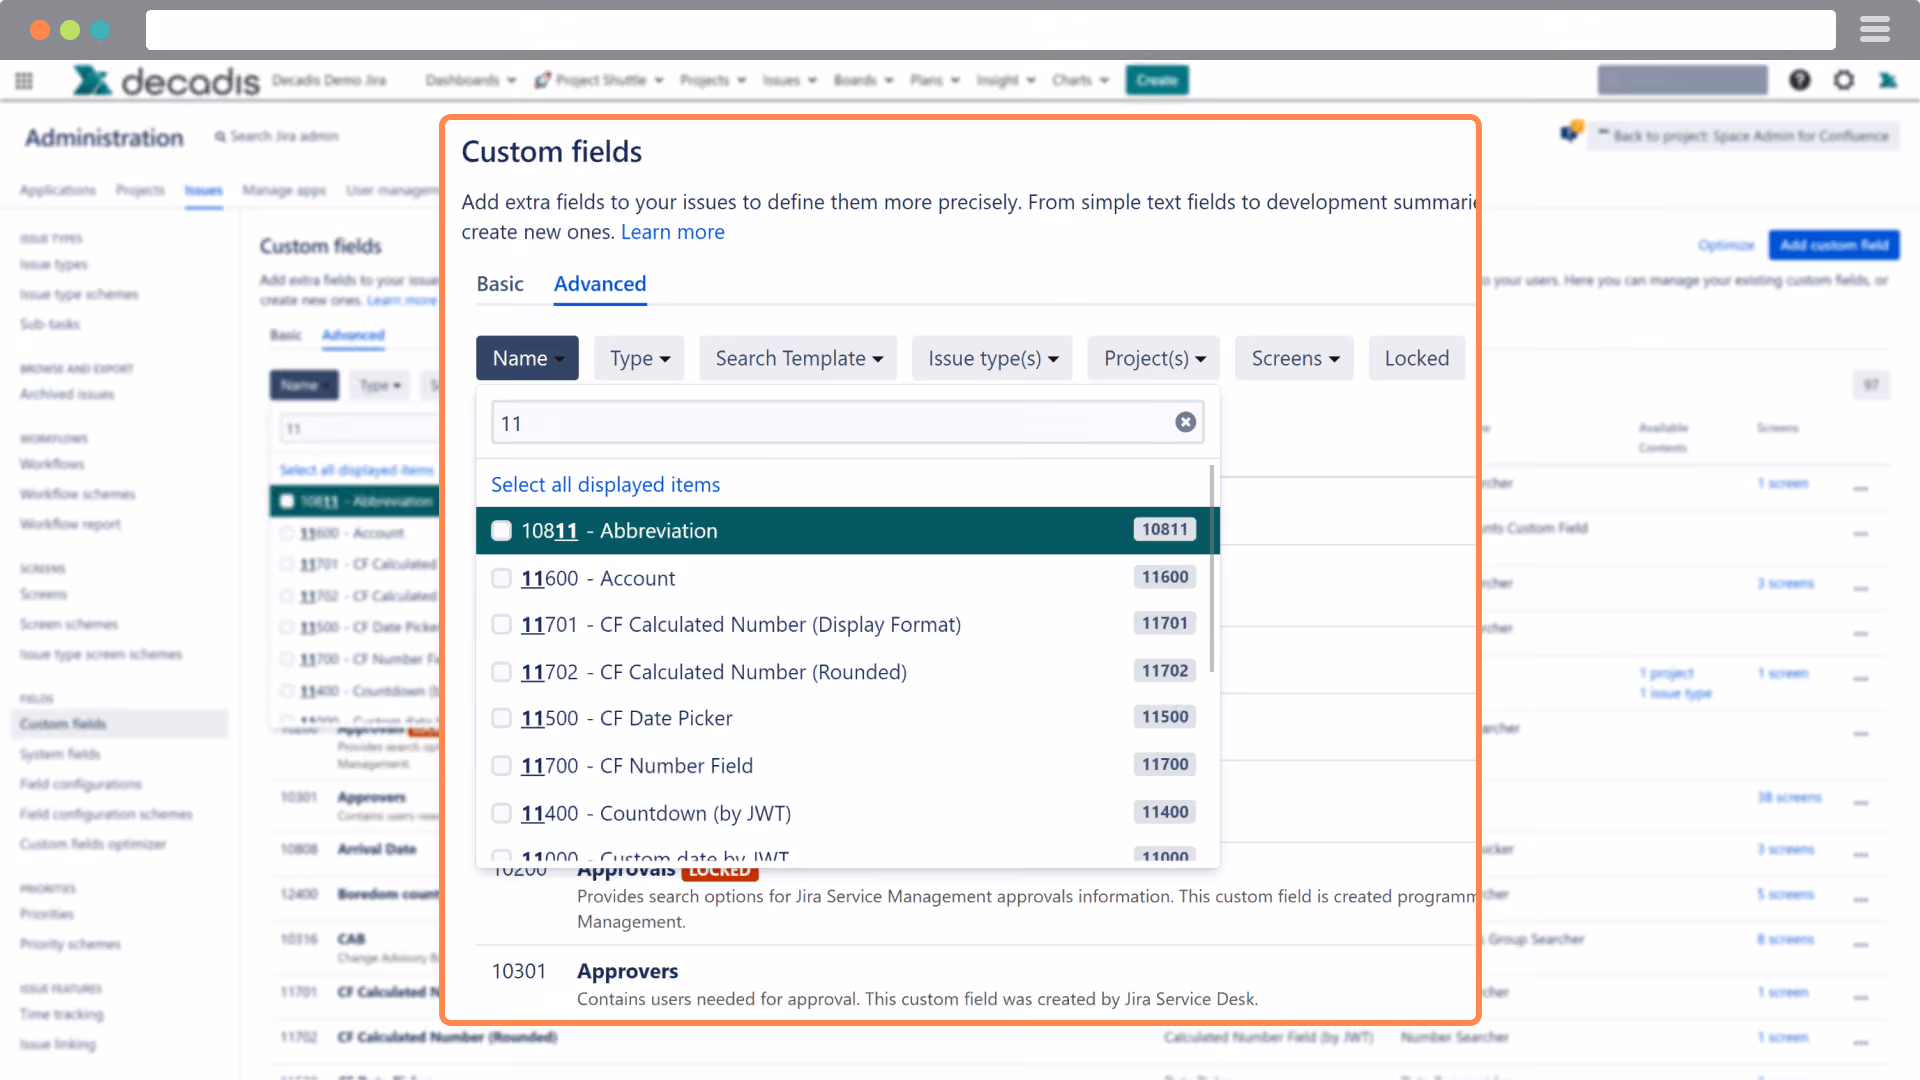This screenshot has height=1080, width=1920.
Task: Click the Approvers field name
Action: point(627,971)
